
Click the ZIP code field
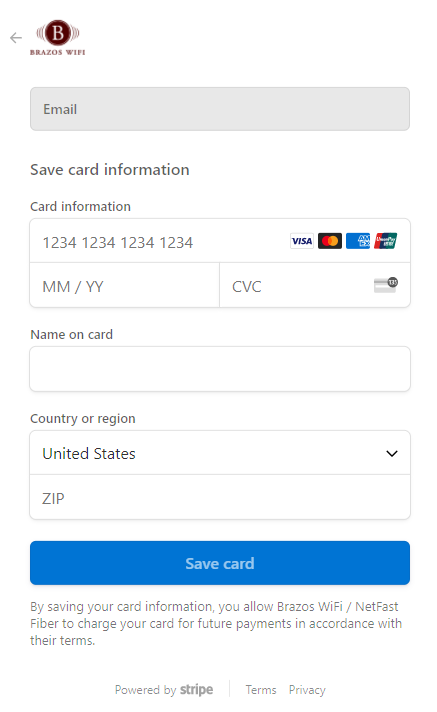pos(220,497)
